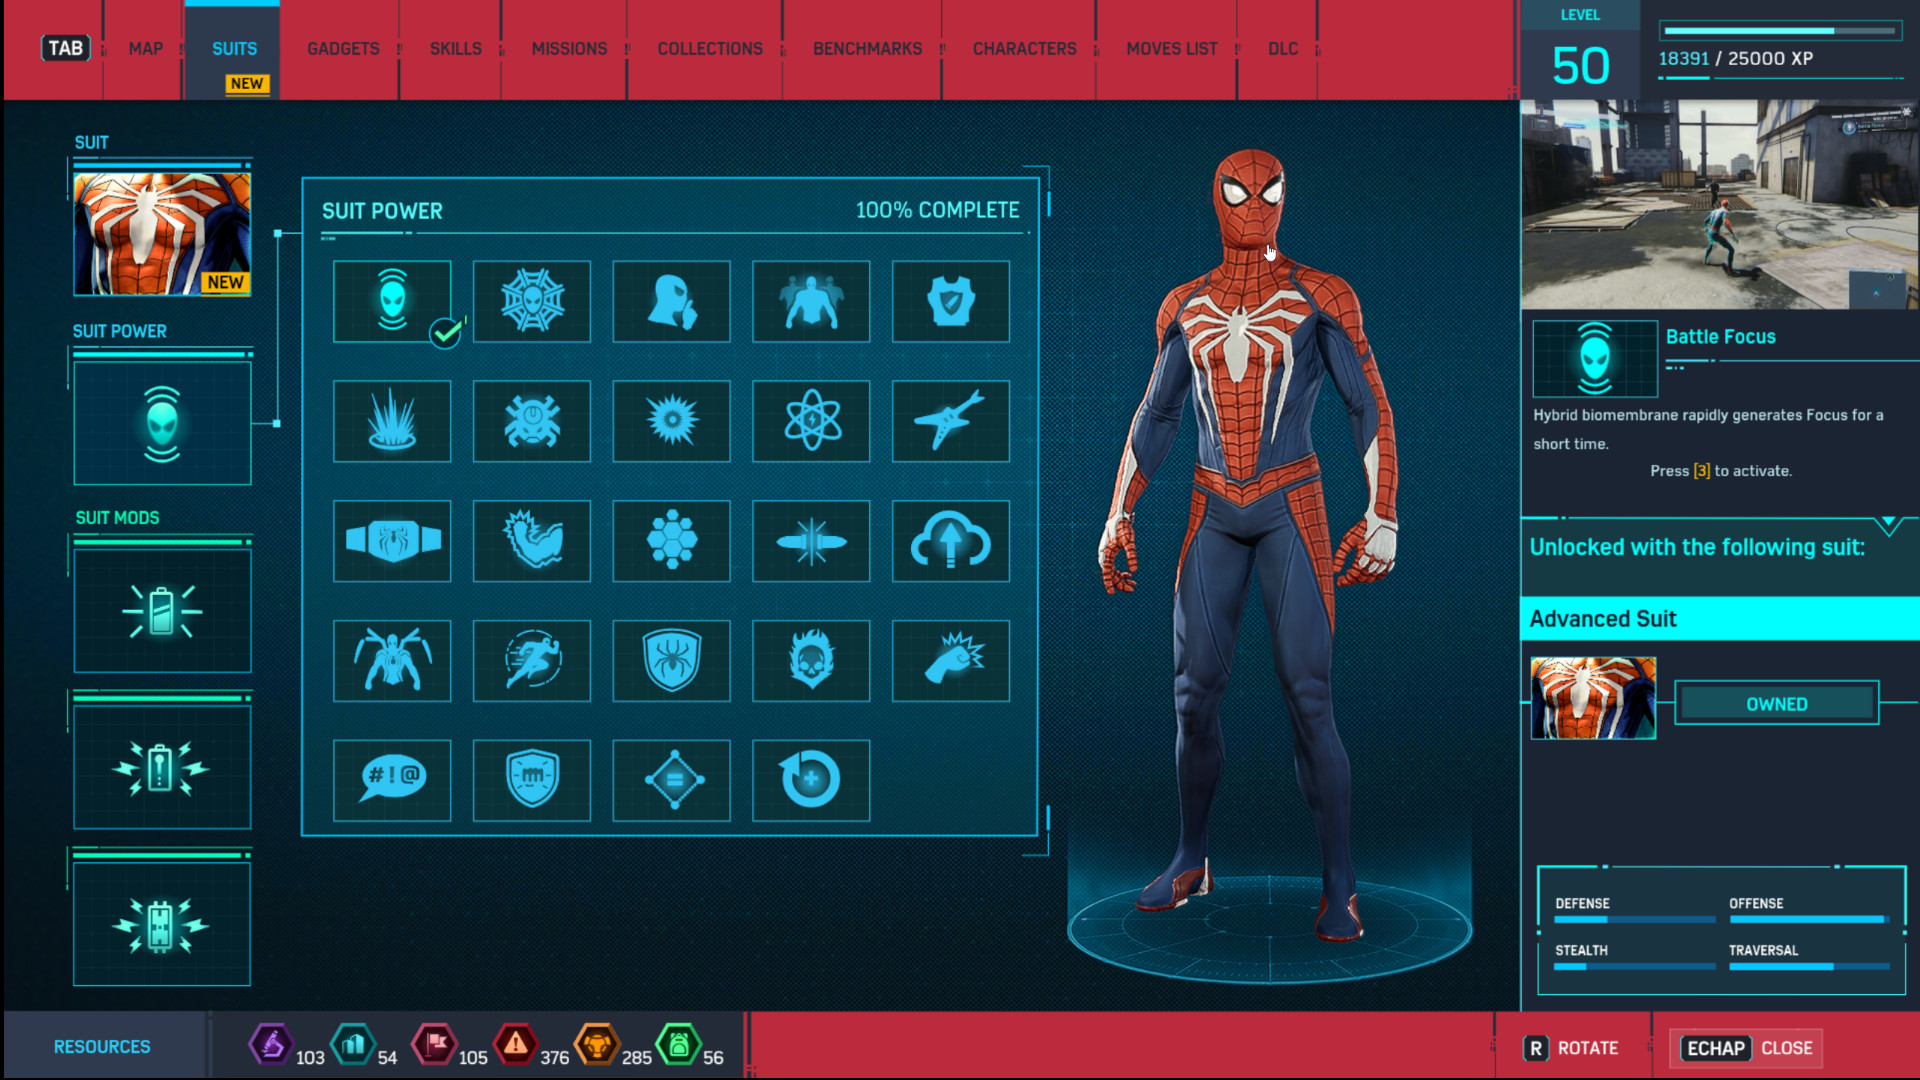This screenshot has width=1920, height=1080.
Task: Open the COLLECTIONS menu tab
Action: click(x=708, y=48)
